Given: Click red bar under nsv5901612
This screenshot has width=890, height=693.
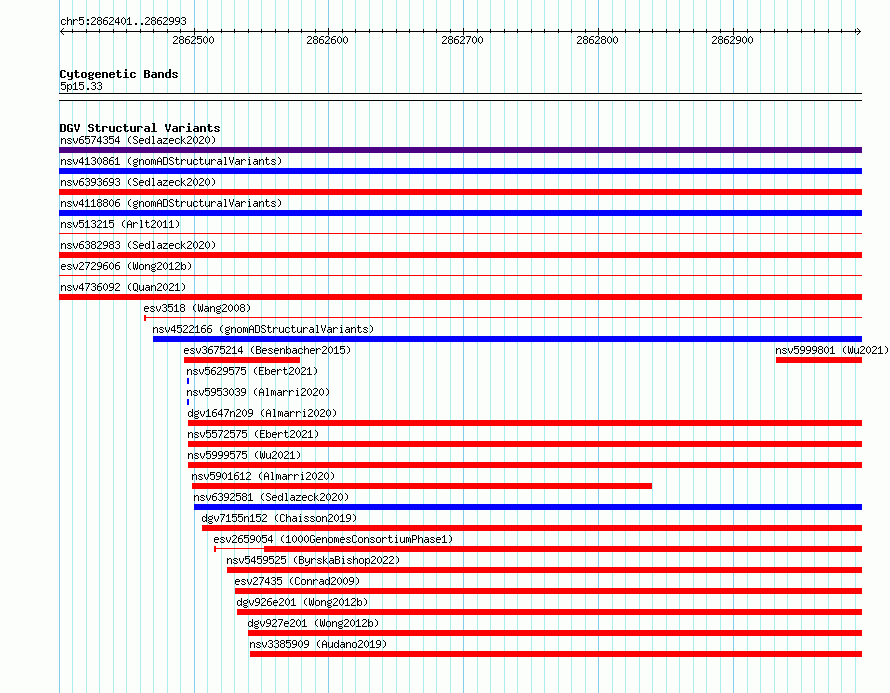Looking at the screenshot, I should click(x=422, y=486).
